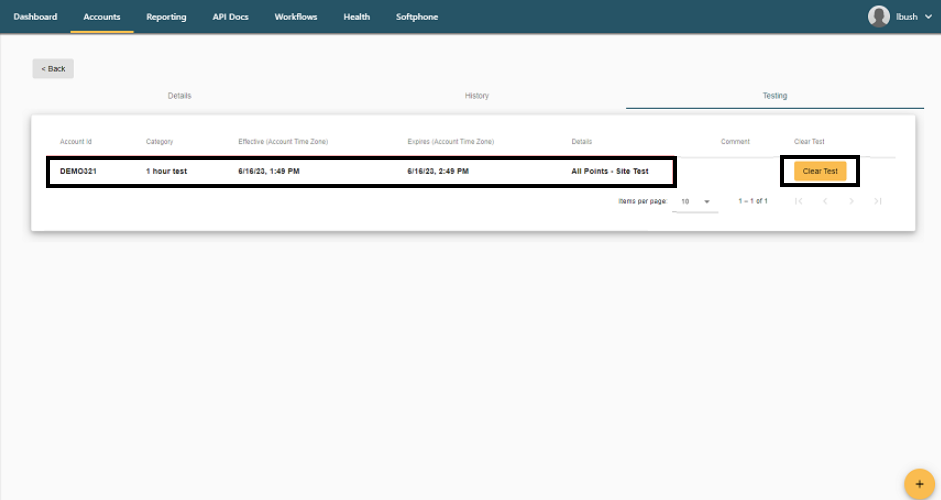Open the Dashboard menu item
941x500 pixels.
[35, 17]
